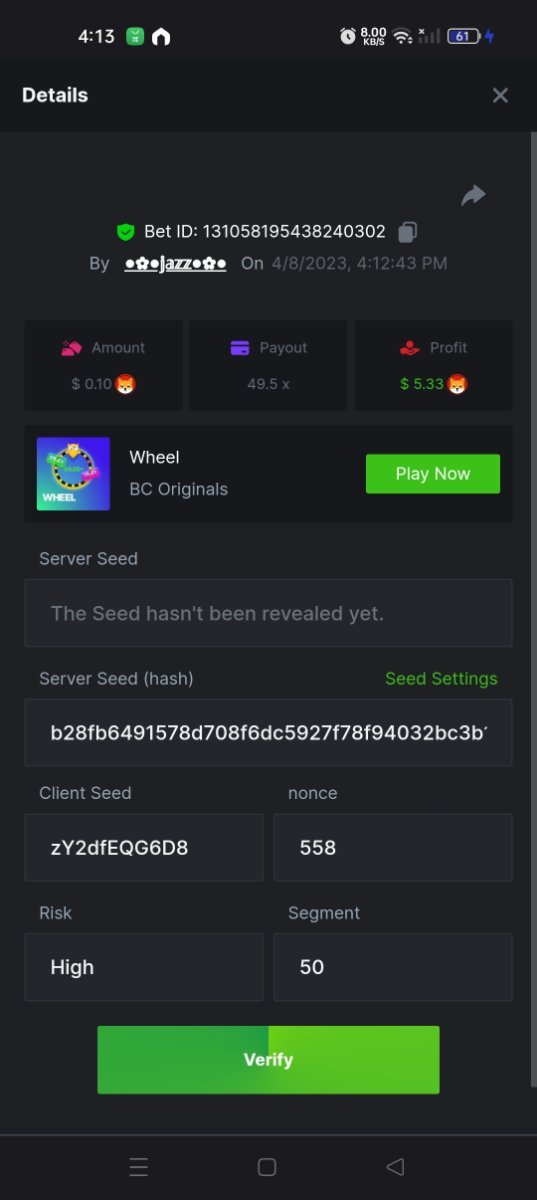Tap the Amount pink icon

(70, 348)
